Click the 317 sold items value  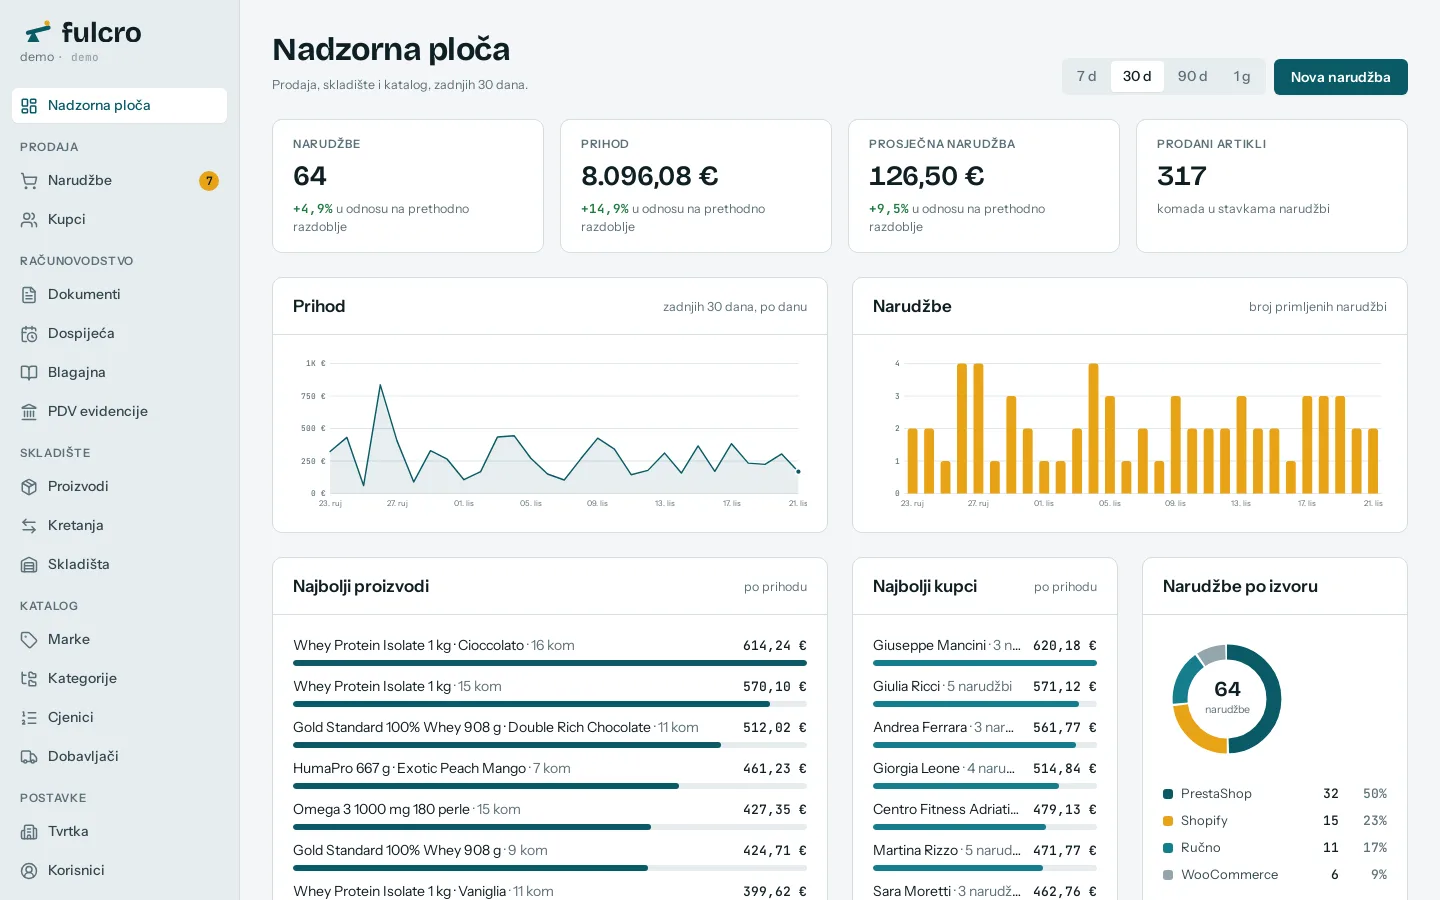pos(1182,176)
